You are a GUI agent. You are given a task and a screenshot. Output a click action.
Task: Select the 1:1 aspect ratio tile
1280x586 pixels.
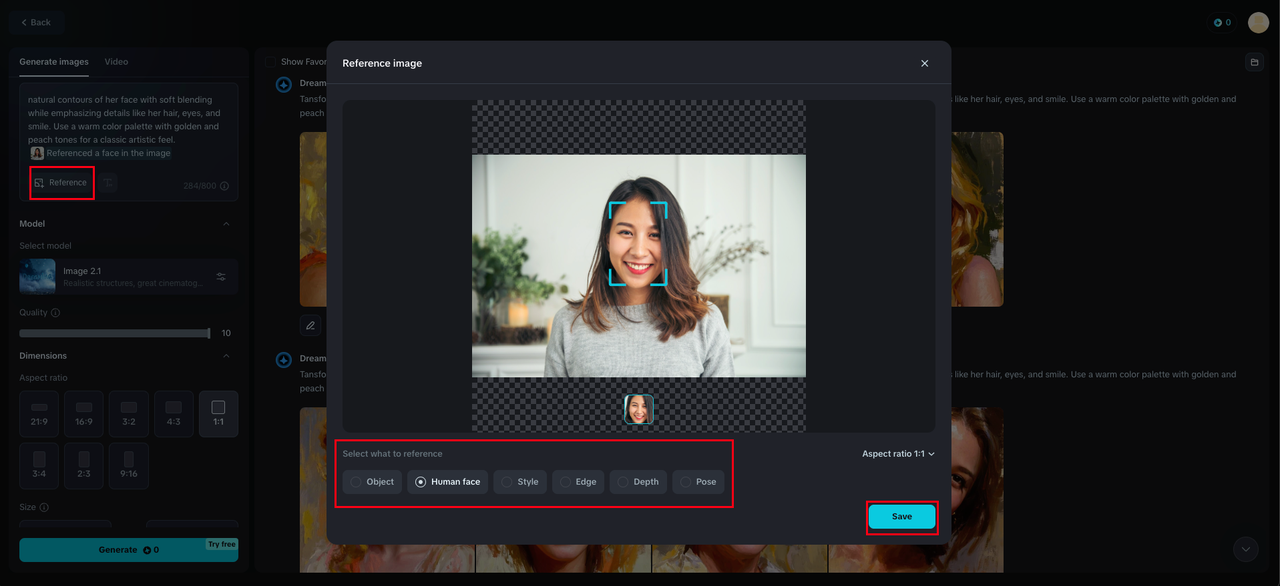click(219, 413)
